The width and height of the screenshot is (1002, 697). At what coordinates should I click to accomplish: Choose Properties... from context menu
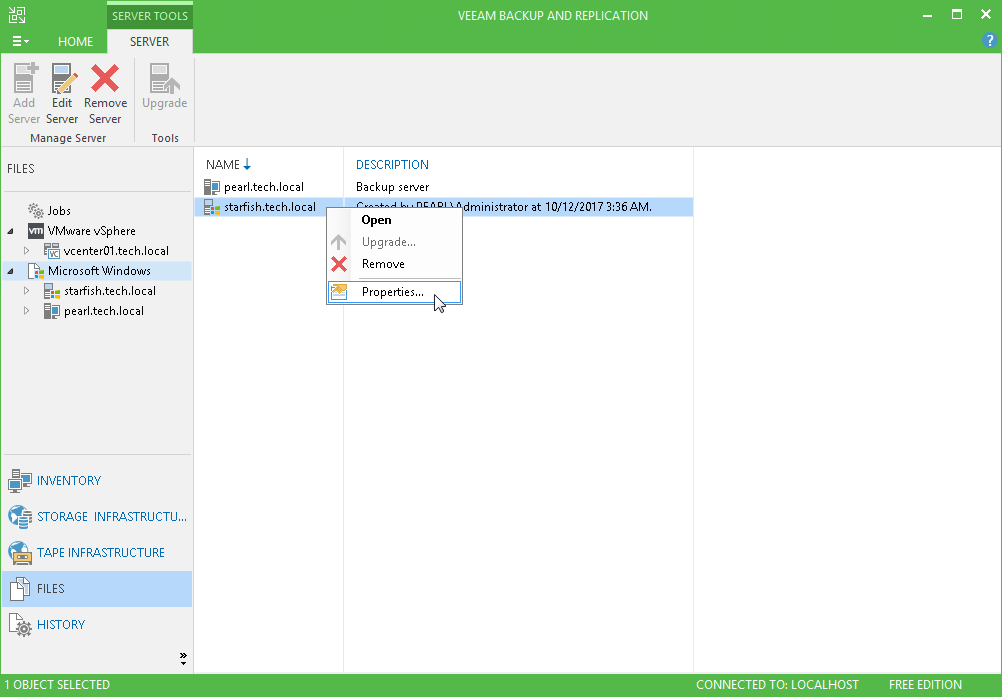(394, 292)
